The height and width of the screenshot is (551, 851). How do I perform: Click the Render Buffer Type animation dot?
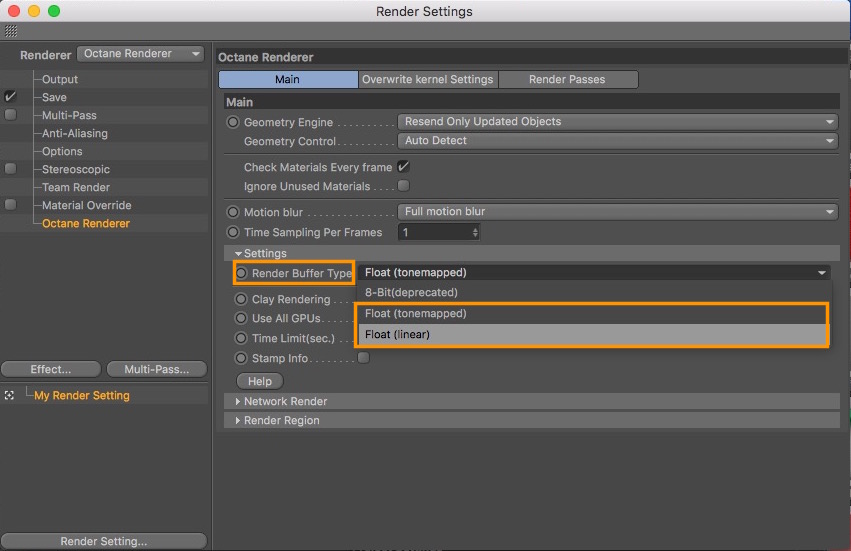[x=242, y=273]
